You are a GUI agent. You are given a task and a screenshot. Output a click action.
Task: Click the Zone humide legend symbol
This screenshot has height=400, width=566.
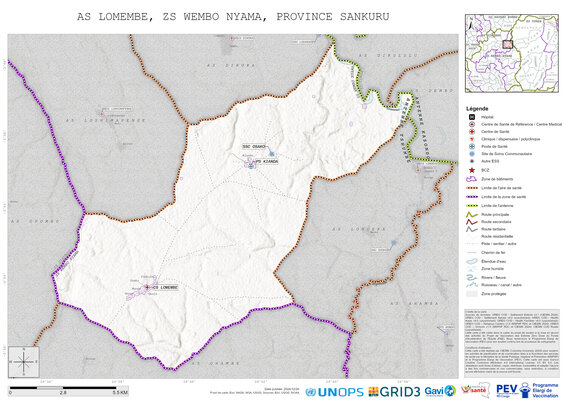(x=471, y=269)
